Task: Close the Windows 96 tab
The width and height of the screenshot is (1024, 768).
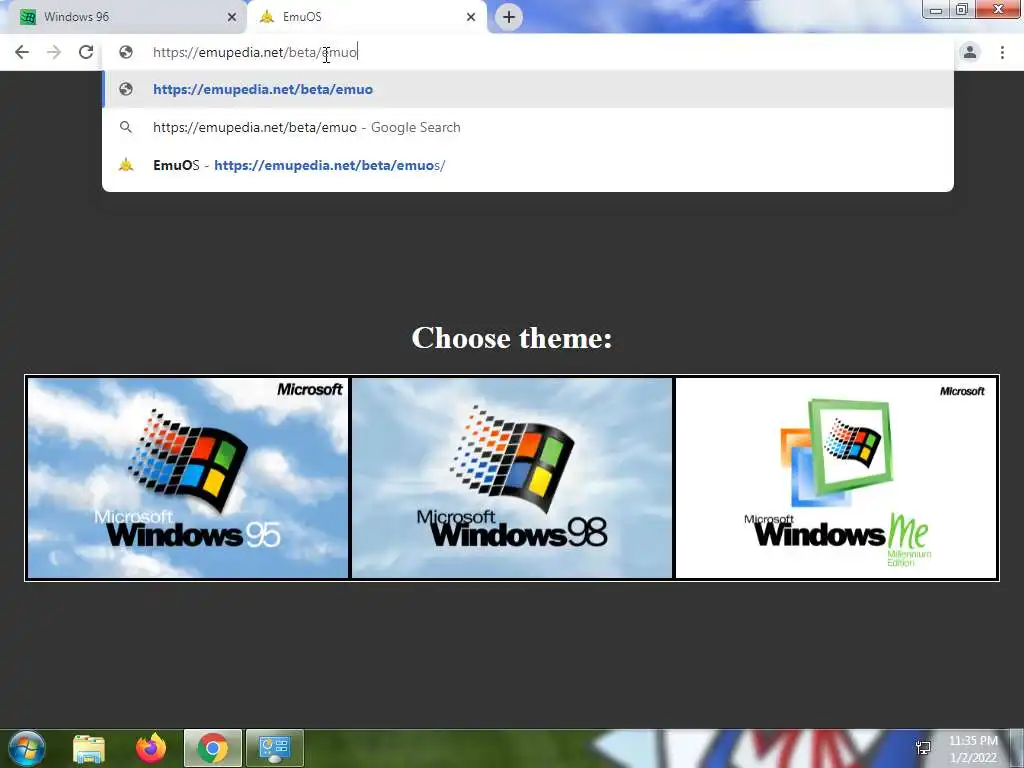Action: (232, 17)
